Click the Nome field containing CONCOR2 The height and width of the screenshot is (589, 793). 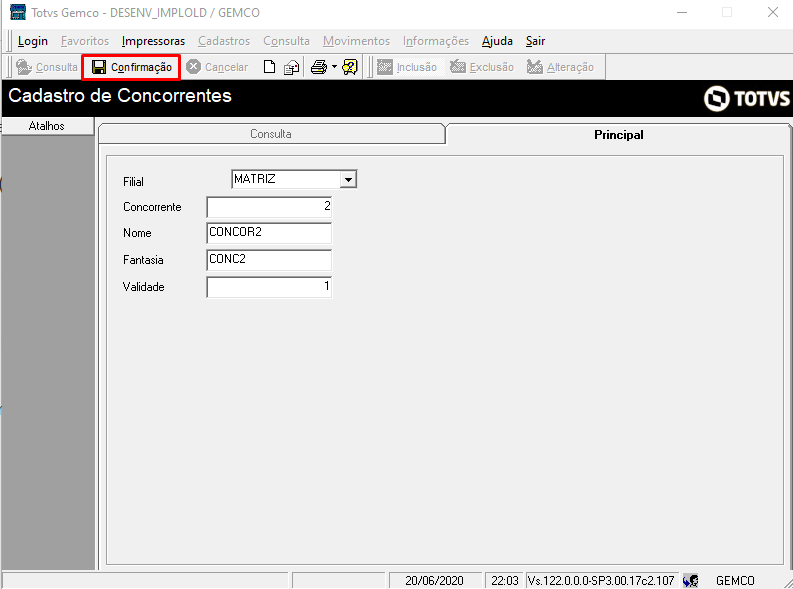coord(269,233)
